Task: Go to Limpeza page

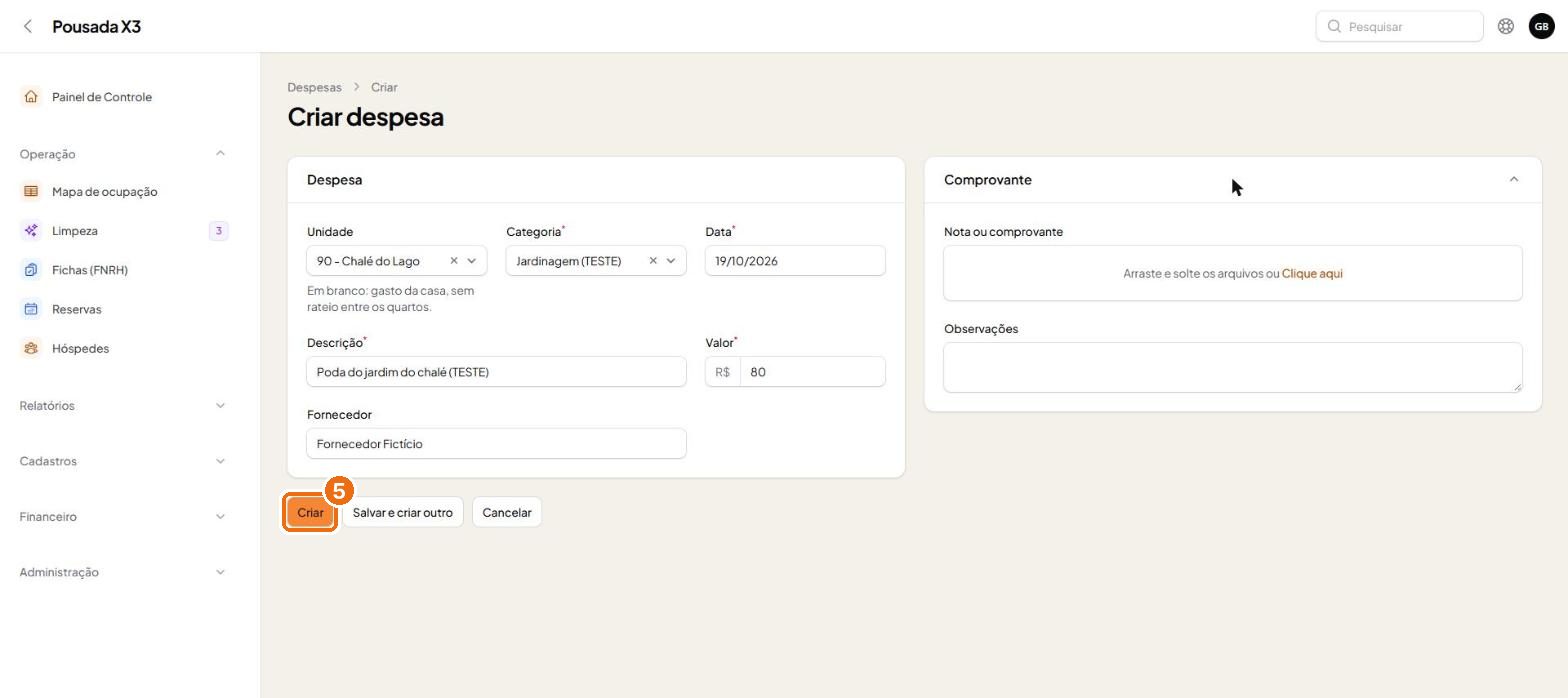Action: (x=75, y=231)
